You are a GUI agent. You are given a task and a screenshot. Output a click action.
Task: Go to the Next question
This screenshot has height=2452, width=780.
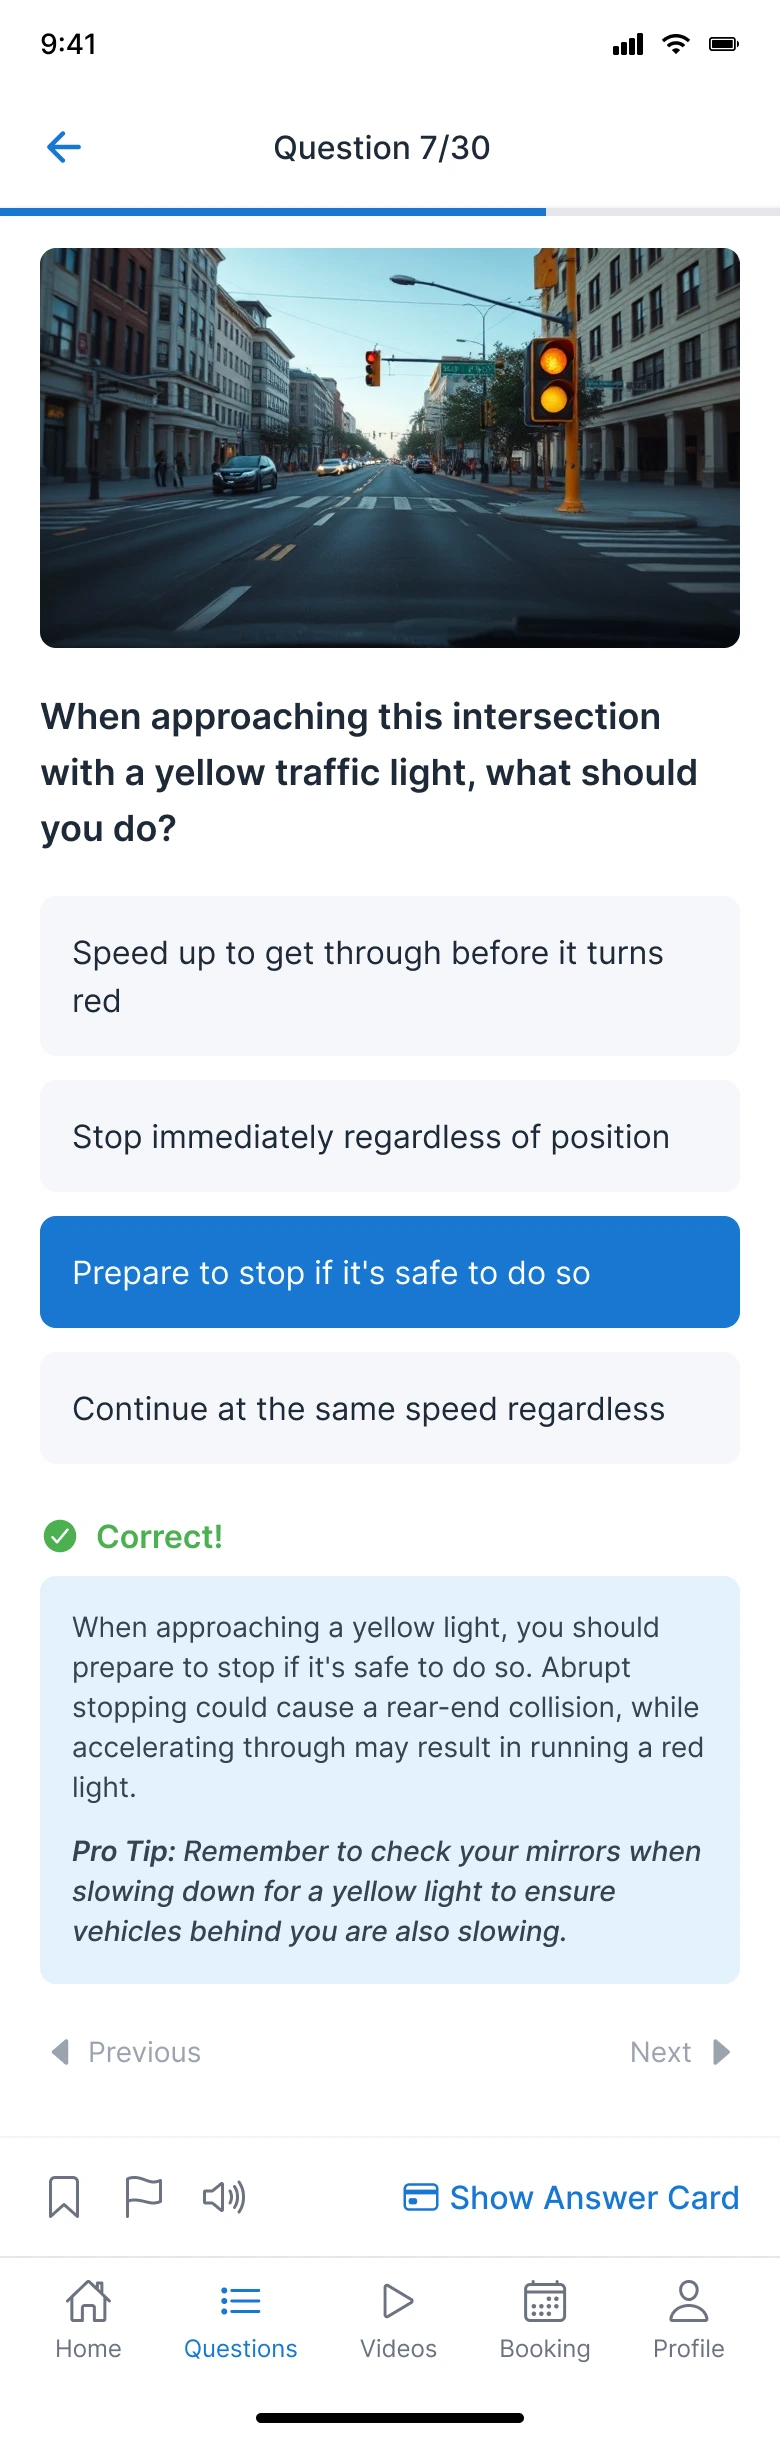coord(661,2052)
